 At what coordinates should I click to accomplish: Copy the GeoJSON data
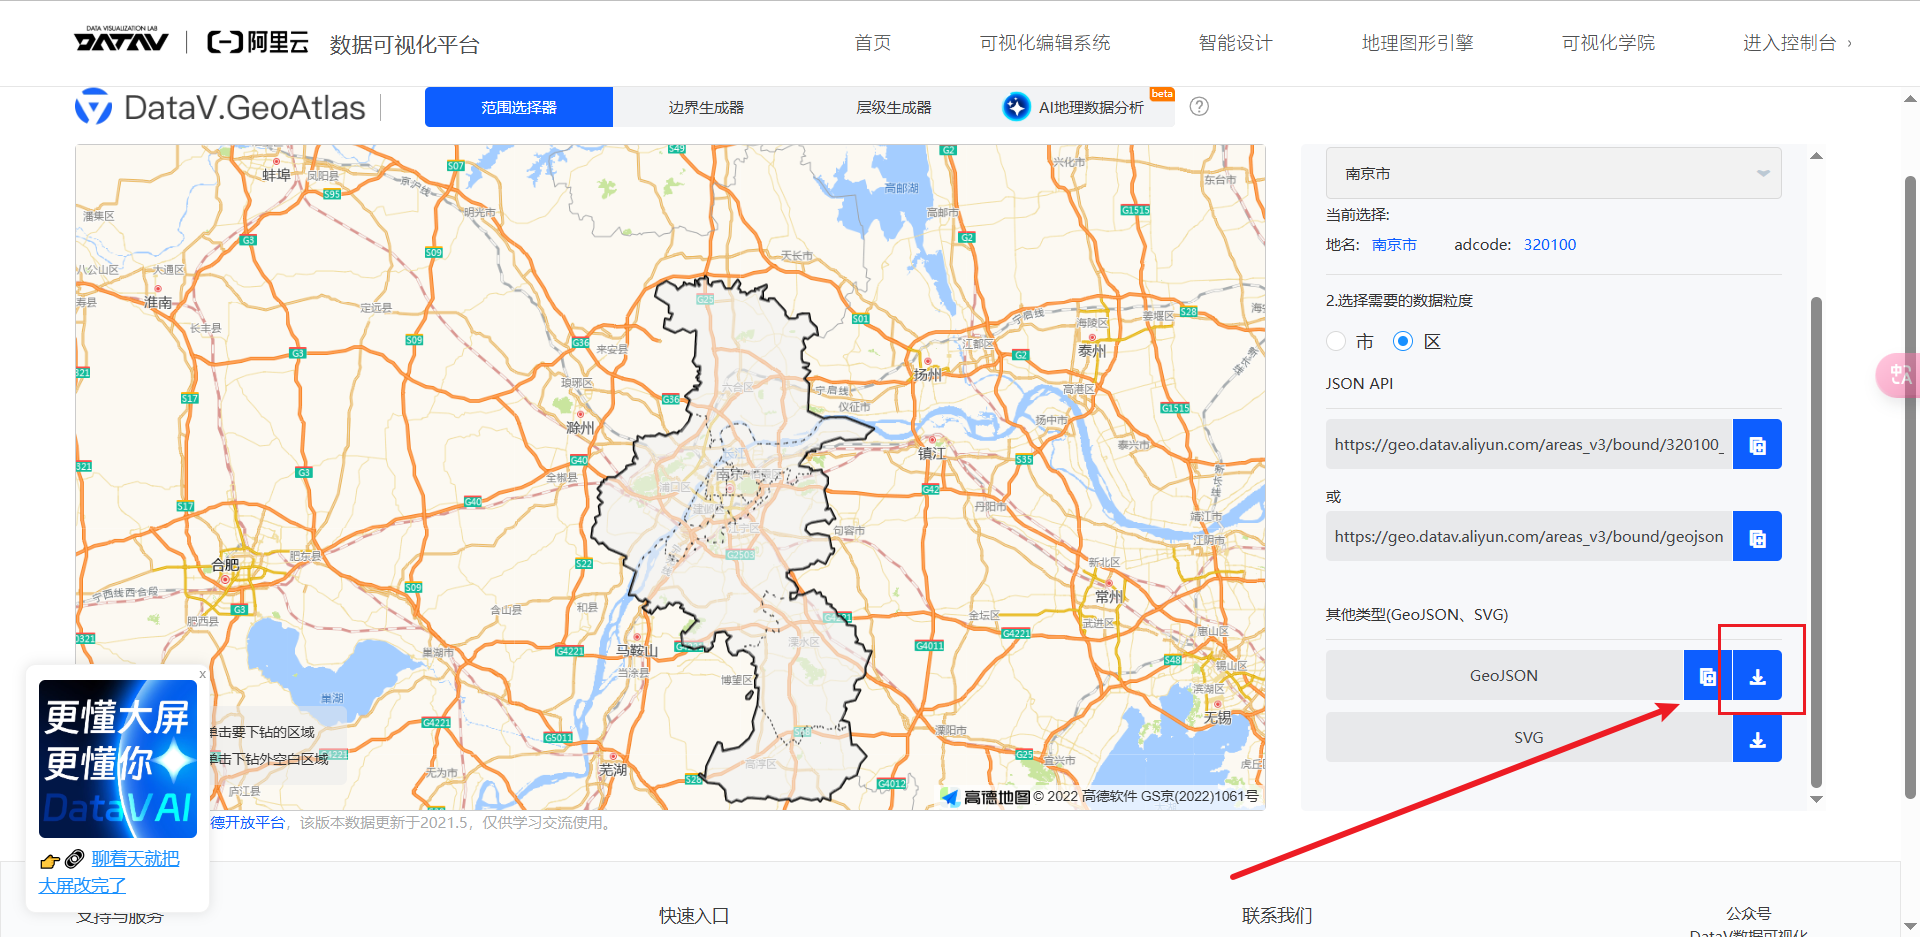coord(1707,676)
